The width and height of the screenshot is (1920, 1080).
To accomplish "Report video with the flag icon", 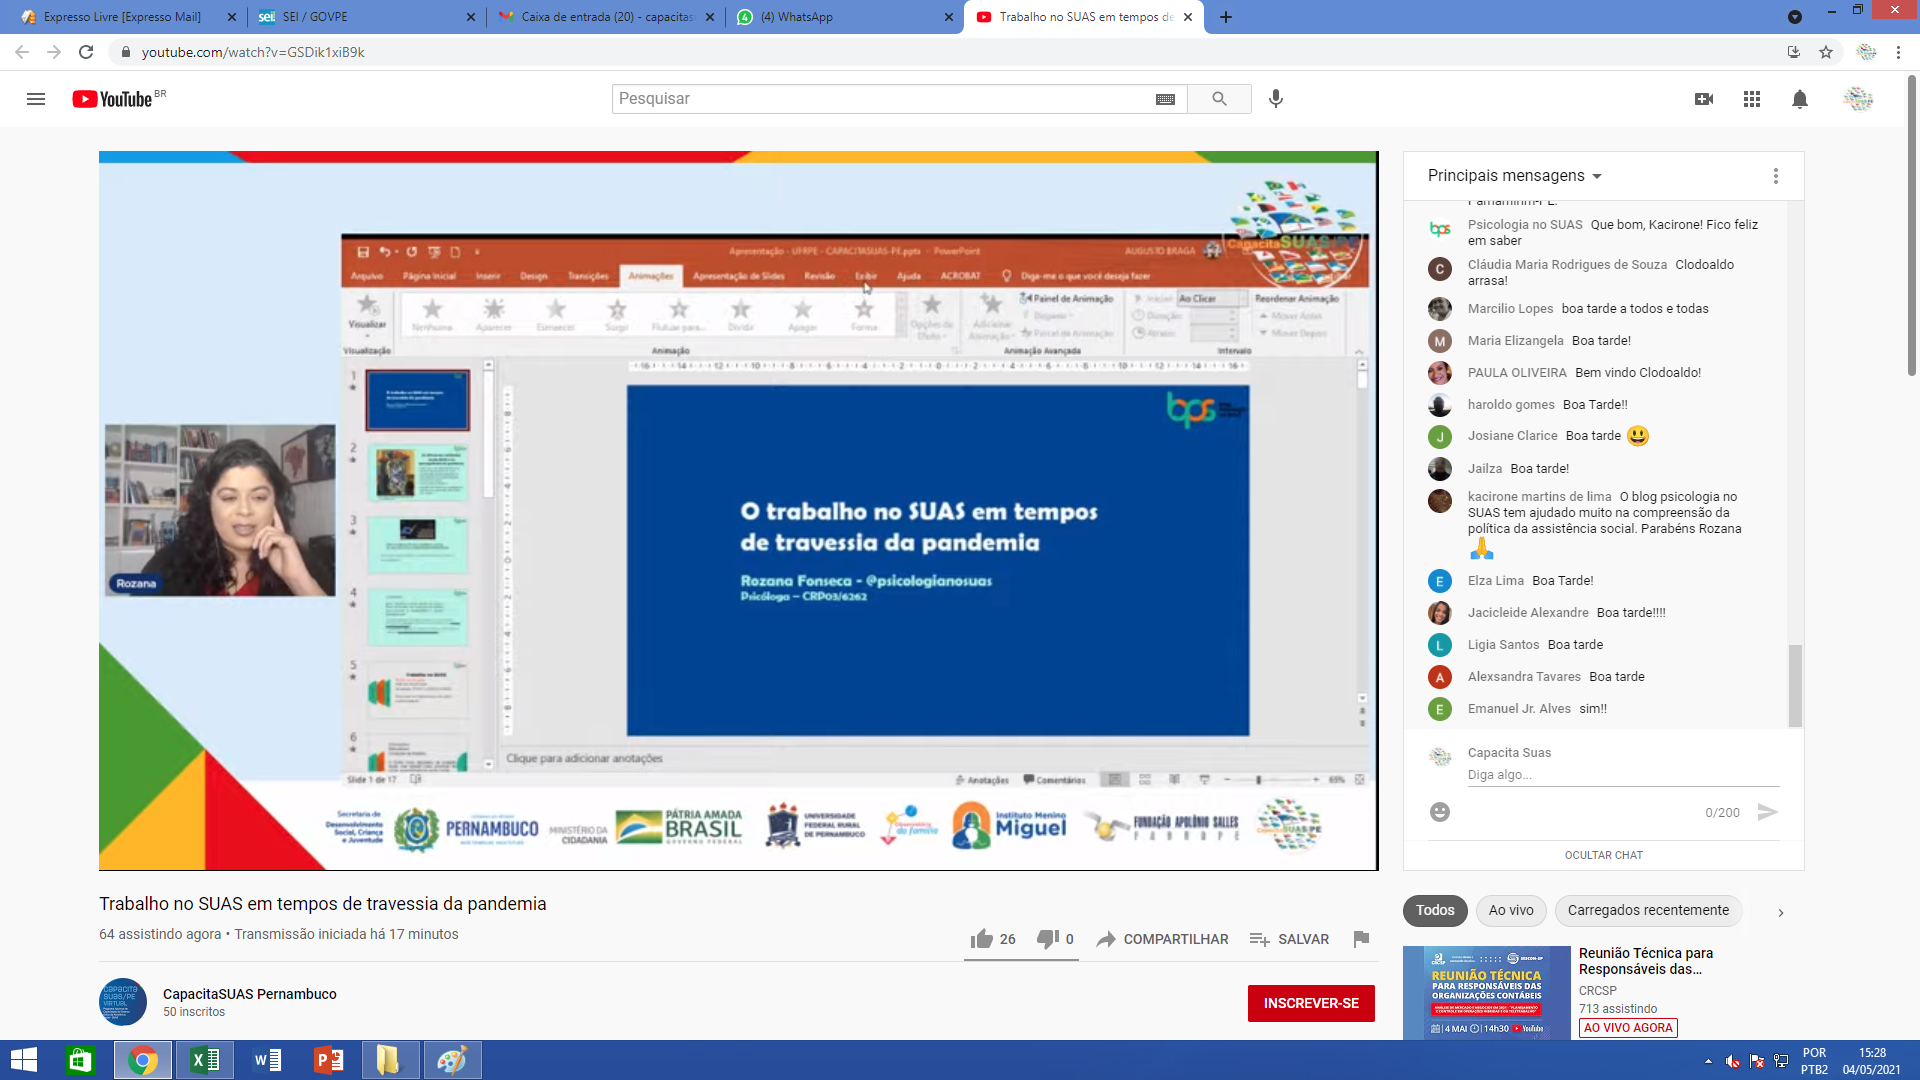I will (x=1361, y=939).
